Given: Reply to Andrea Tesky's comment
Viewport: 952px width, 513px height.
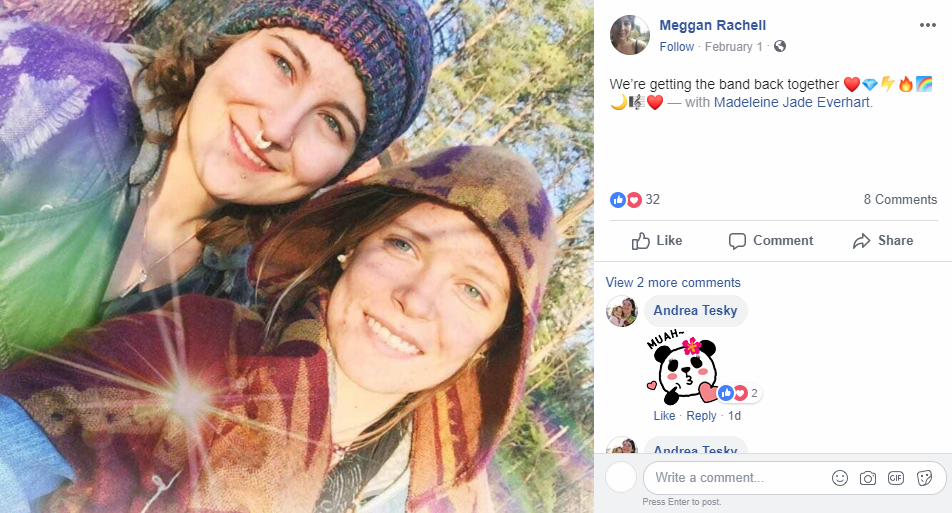Looking at the screenshot, I should (x=701, y=416).
